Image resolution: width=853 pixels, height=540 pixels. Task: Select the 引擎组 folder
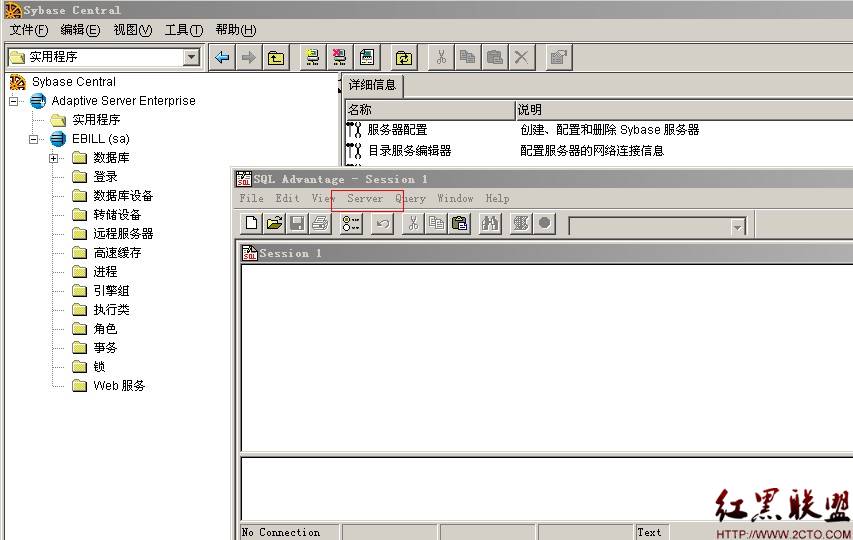[x=111, y=291]
